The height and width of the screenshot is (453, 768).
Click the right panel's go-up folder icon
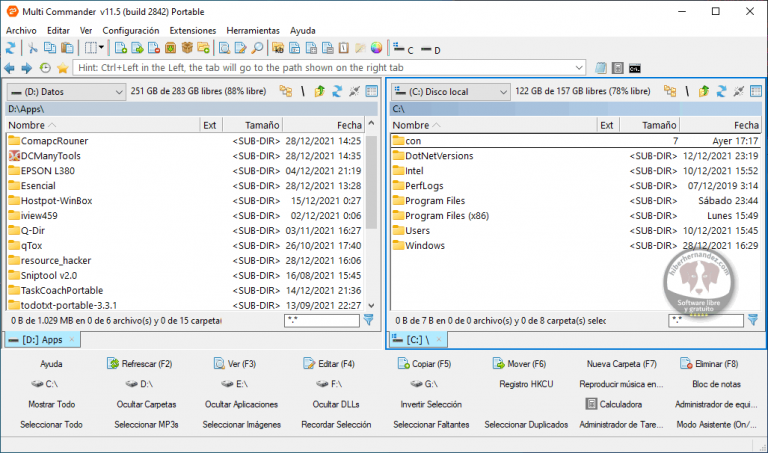tap(704, 91)
